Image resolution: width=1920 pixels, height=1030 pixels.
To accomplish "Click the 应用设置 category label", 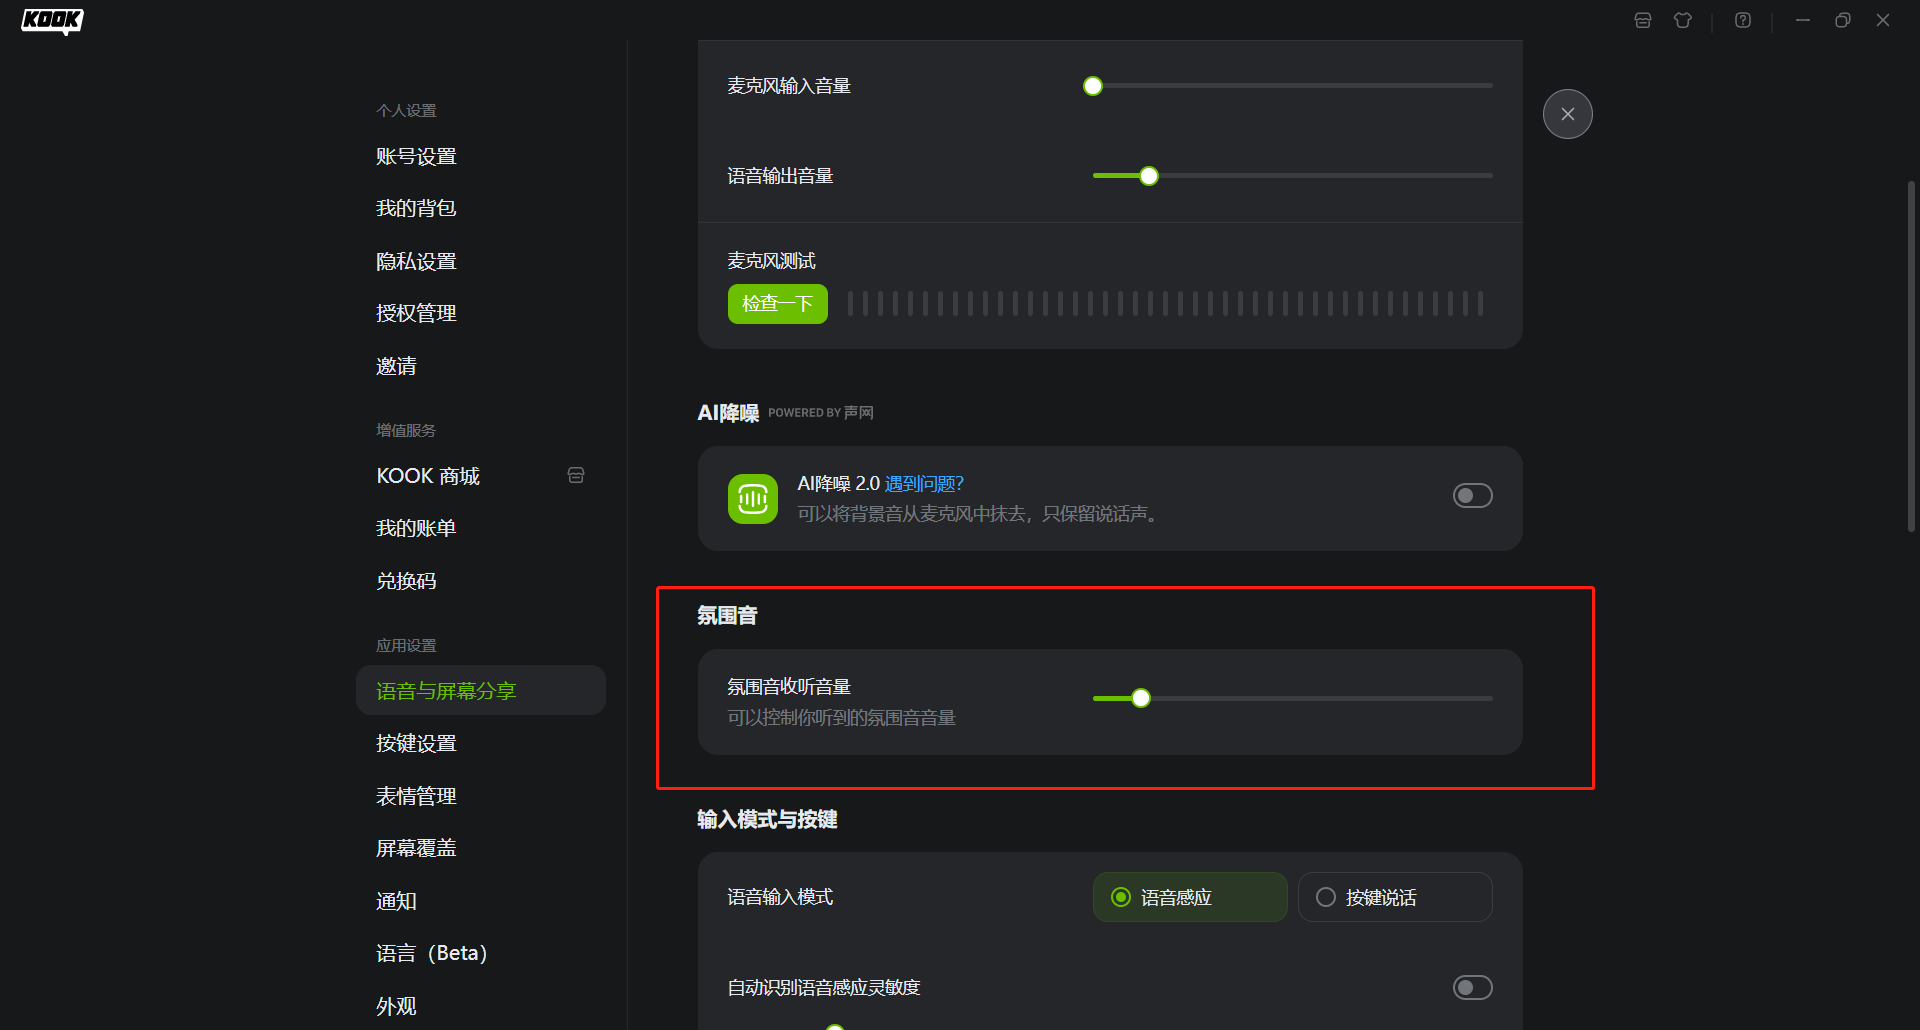I will 406,646.
